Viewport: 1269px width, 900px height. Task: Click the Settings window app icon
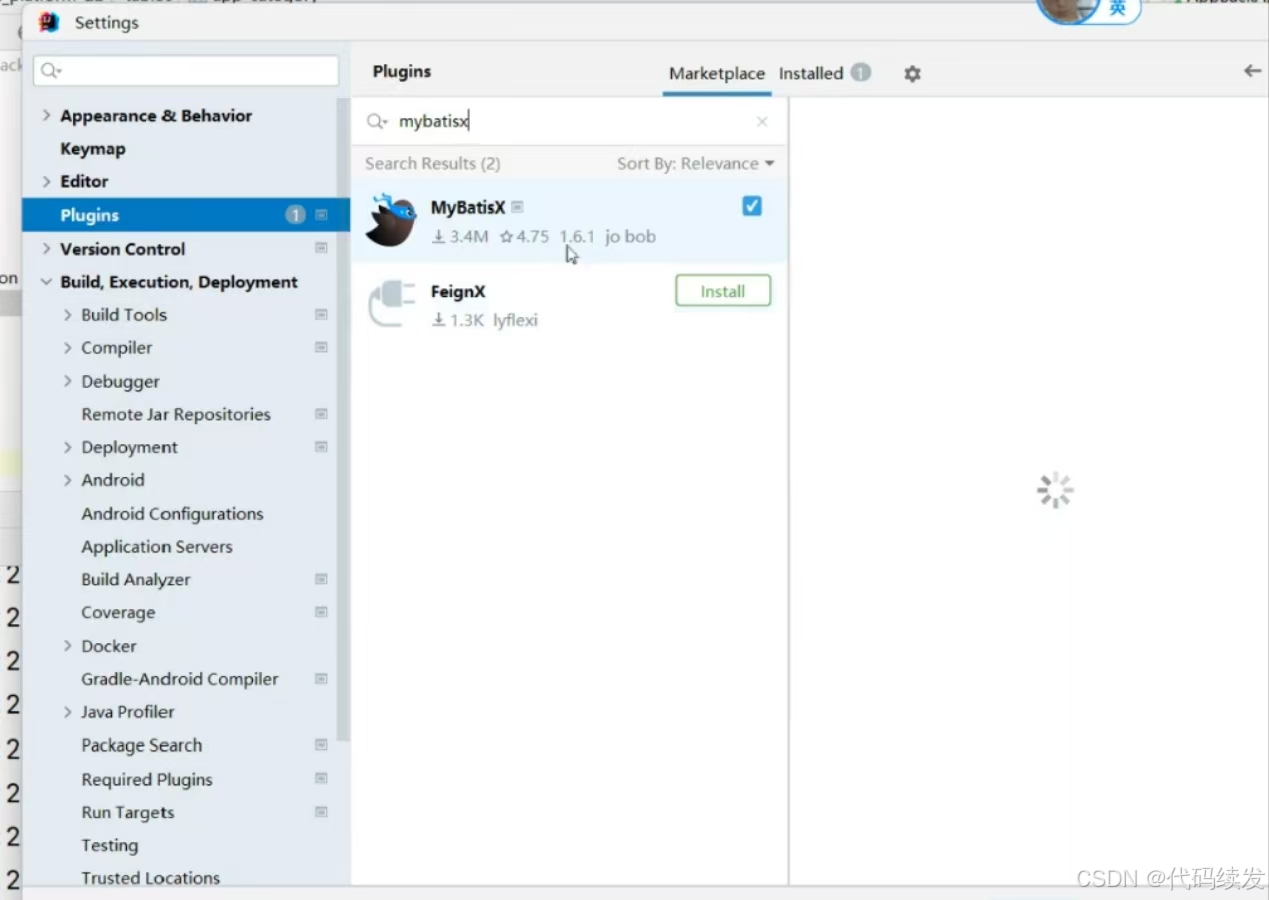point(48,22)
